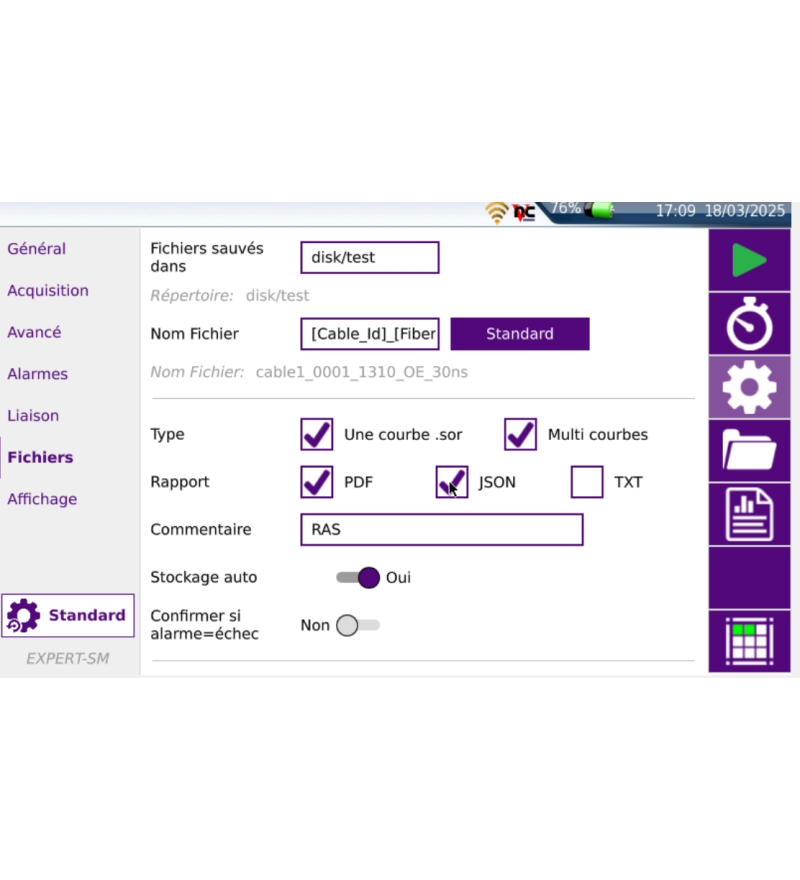The image size is (800, 880).
Task: Enable the TXT report checkbox
Action: click(587, 482)
